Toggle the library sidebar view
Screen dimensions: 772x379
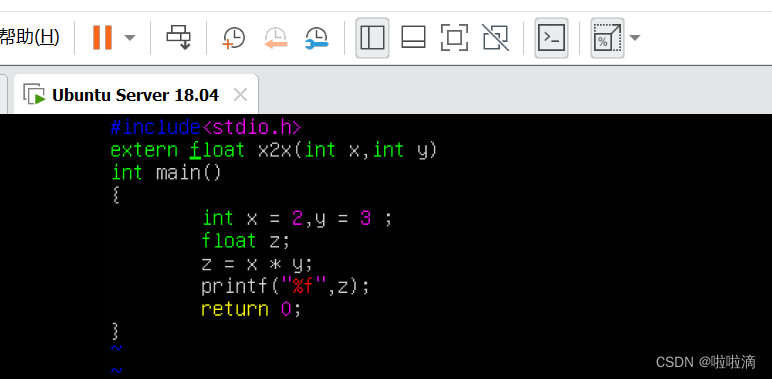[372, 38]
